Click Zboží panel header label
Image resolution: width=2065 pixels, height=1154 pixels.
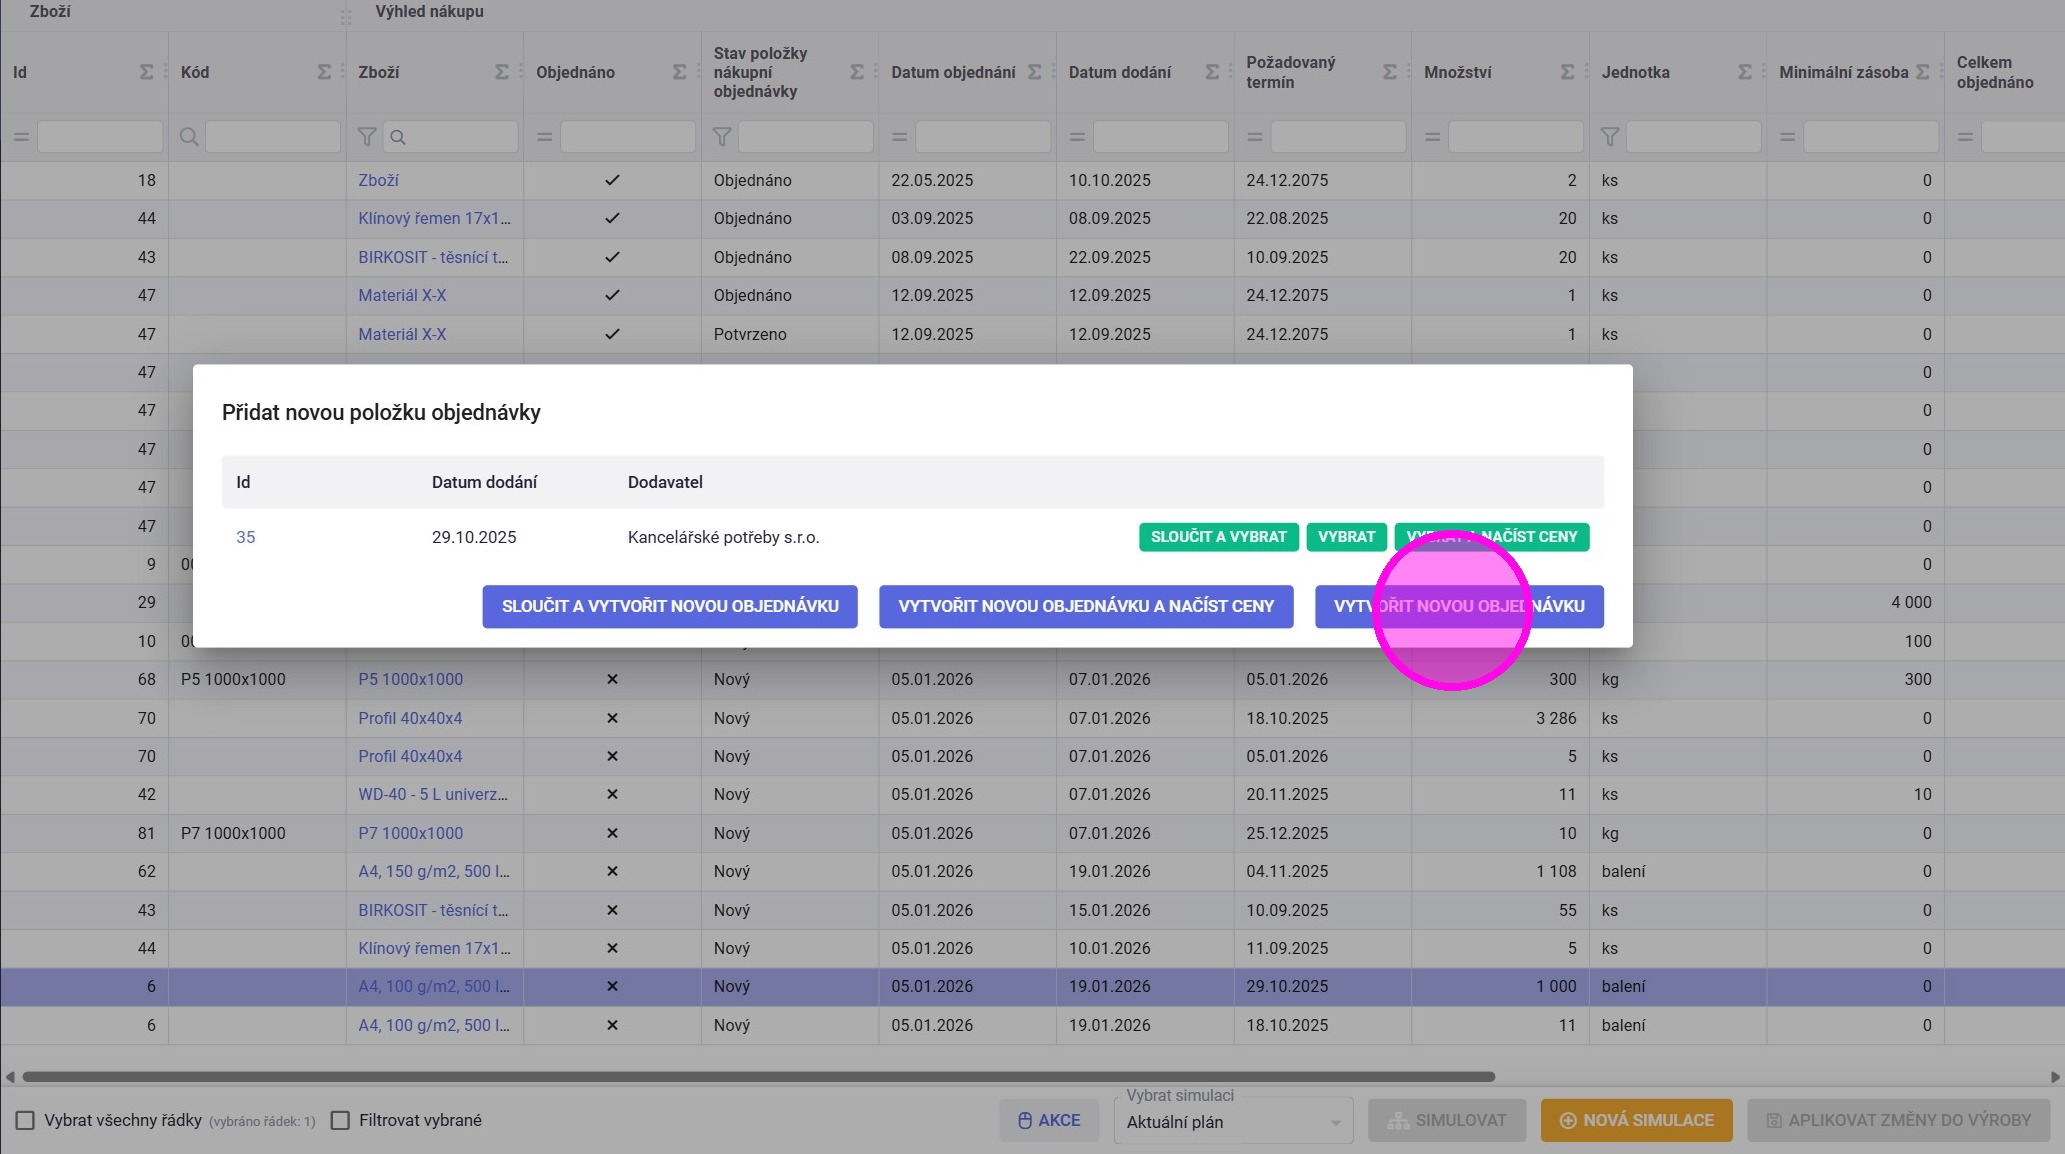(x=50, y=12)
